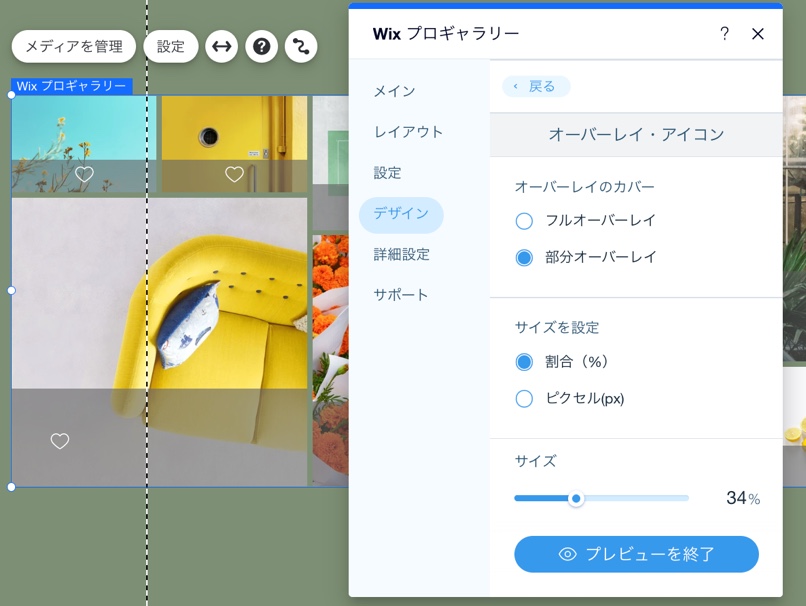Click the サイズ slider handle

[576, 498]
